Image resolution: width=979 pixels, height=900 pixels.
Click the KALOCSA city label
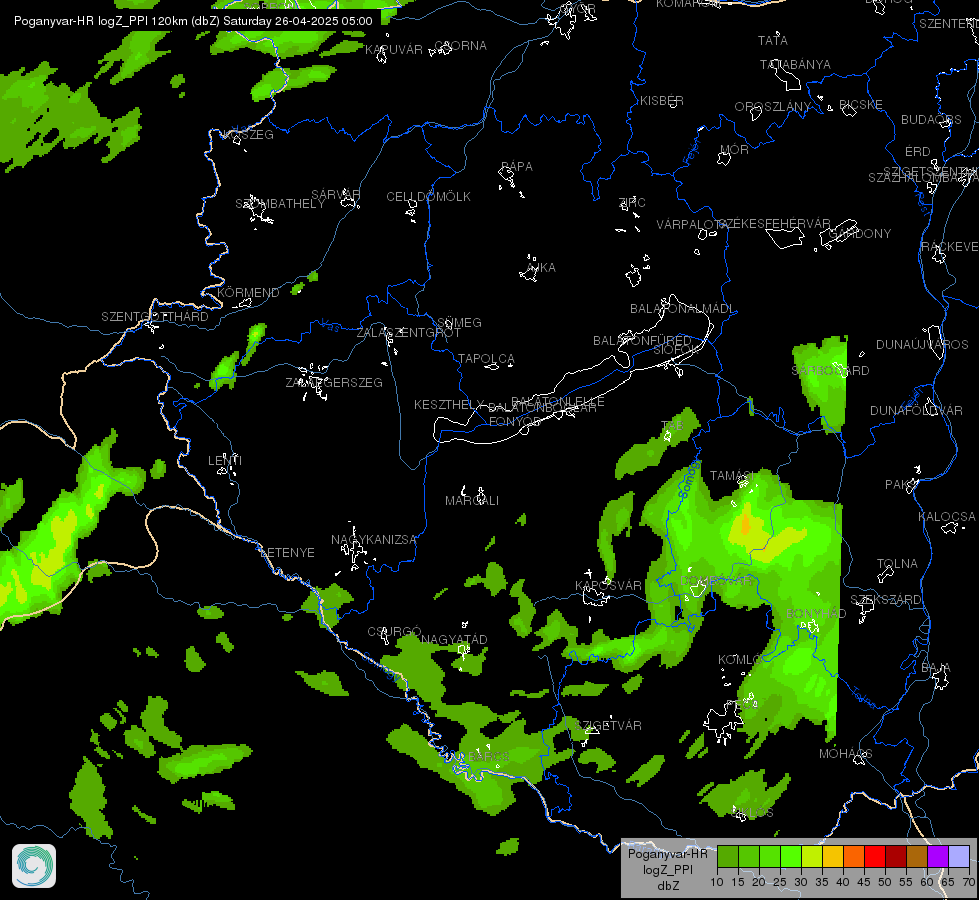point(947,517)
